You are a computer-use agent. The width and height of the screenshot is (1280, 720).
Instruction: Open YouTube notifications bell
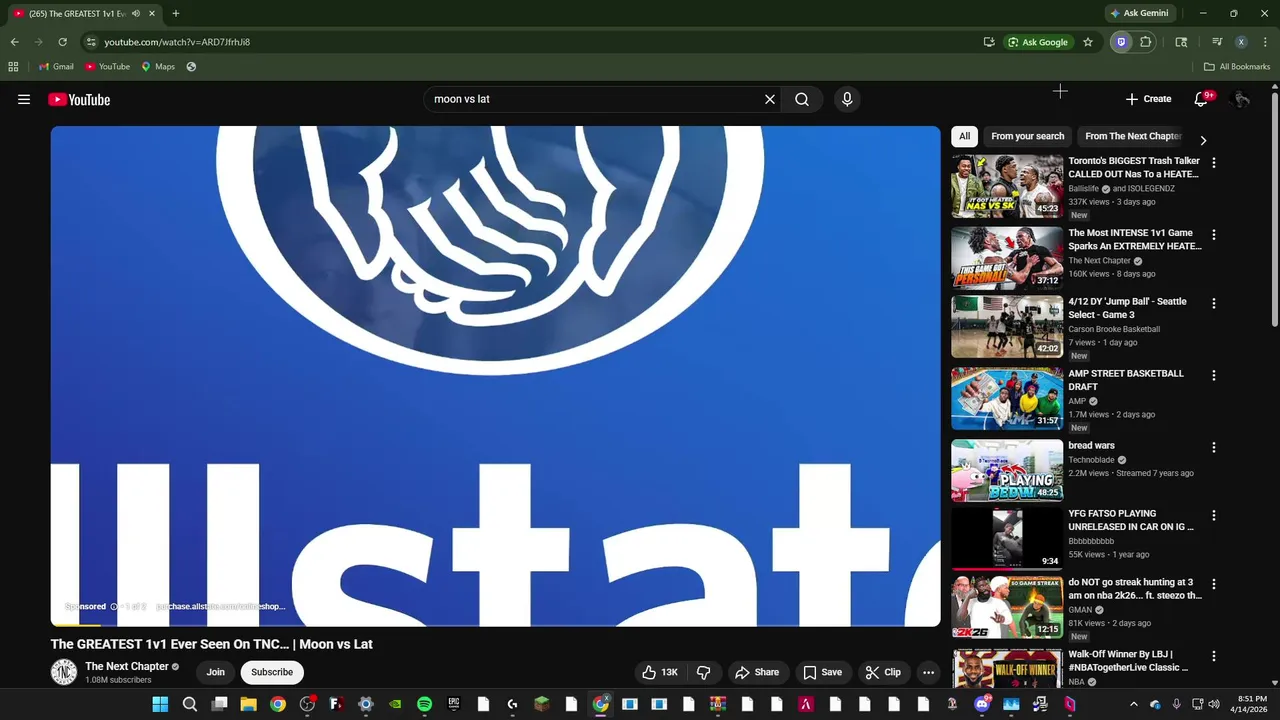point(1202,99)
